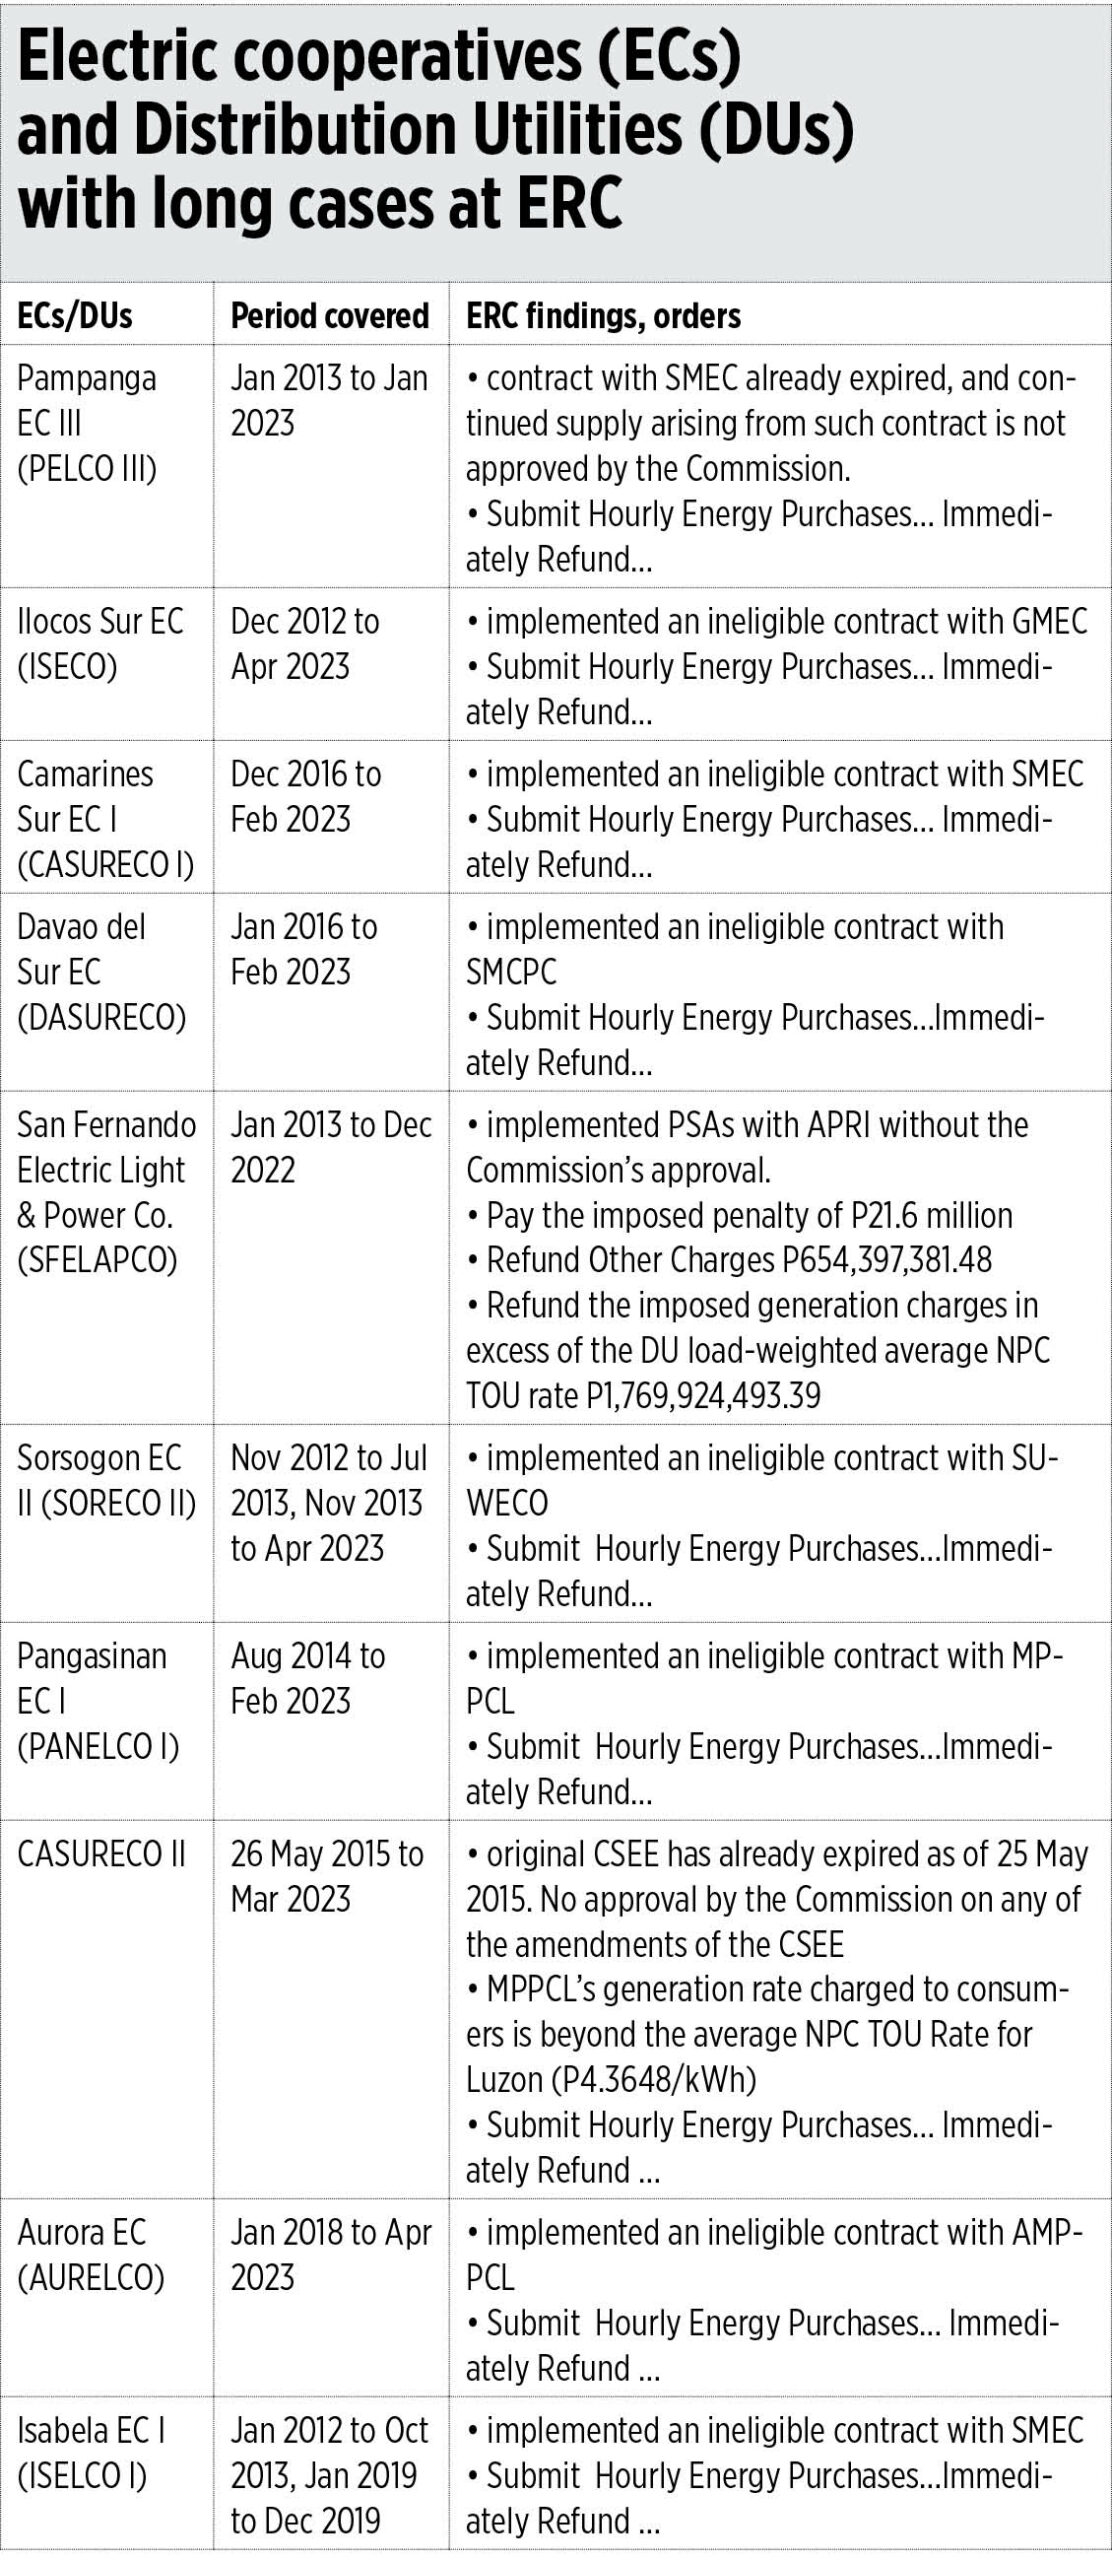Click the NPC TOU rate P4.3648/kWh text
Viewport: 1112px width, 2560px height.
point(610,2080)
